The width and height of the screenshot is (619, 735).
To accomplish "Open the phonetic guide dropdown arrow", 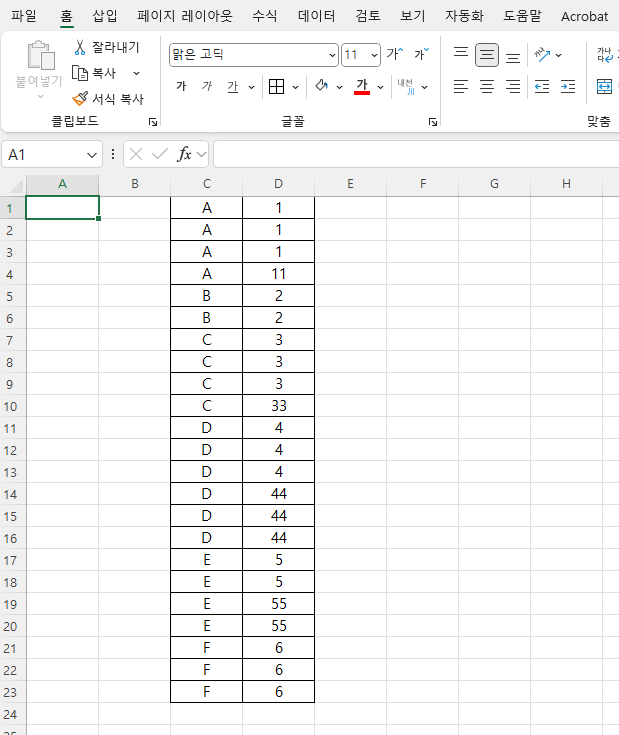I will coord(425,87).
